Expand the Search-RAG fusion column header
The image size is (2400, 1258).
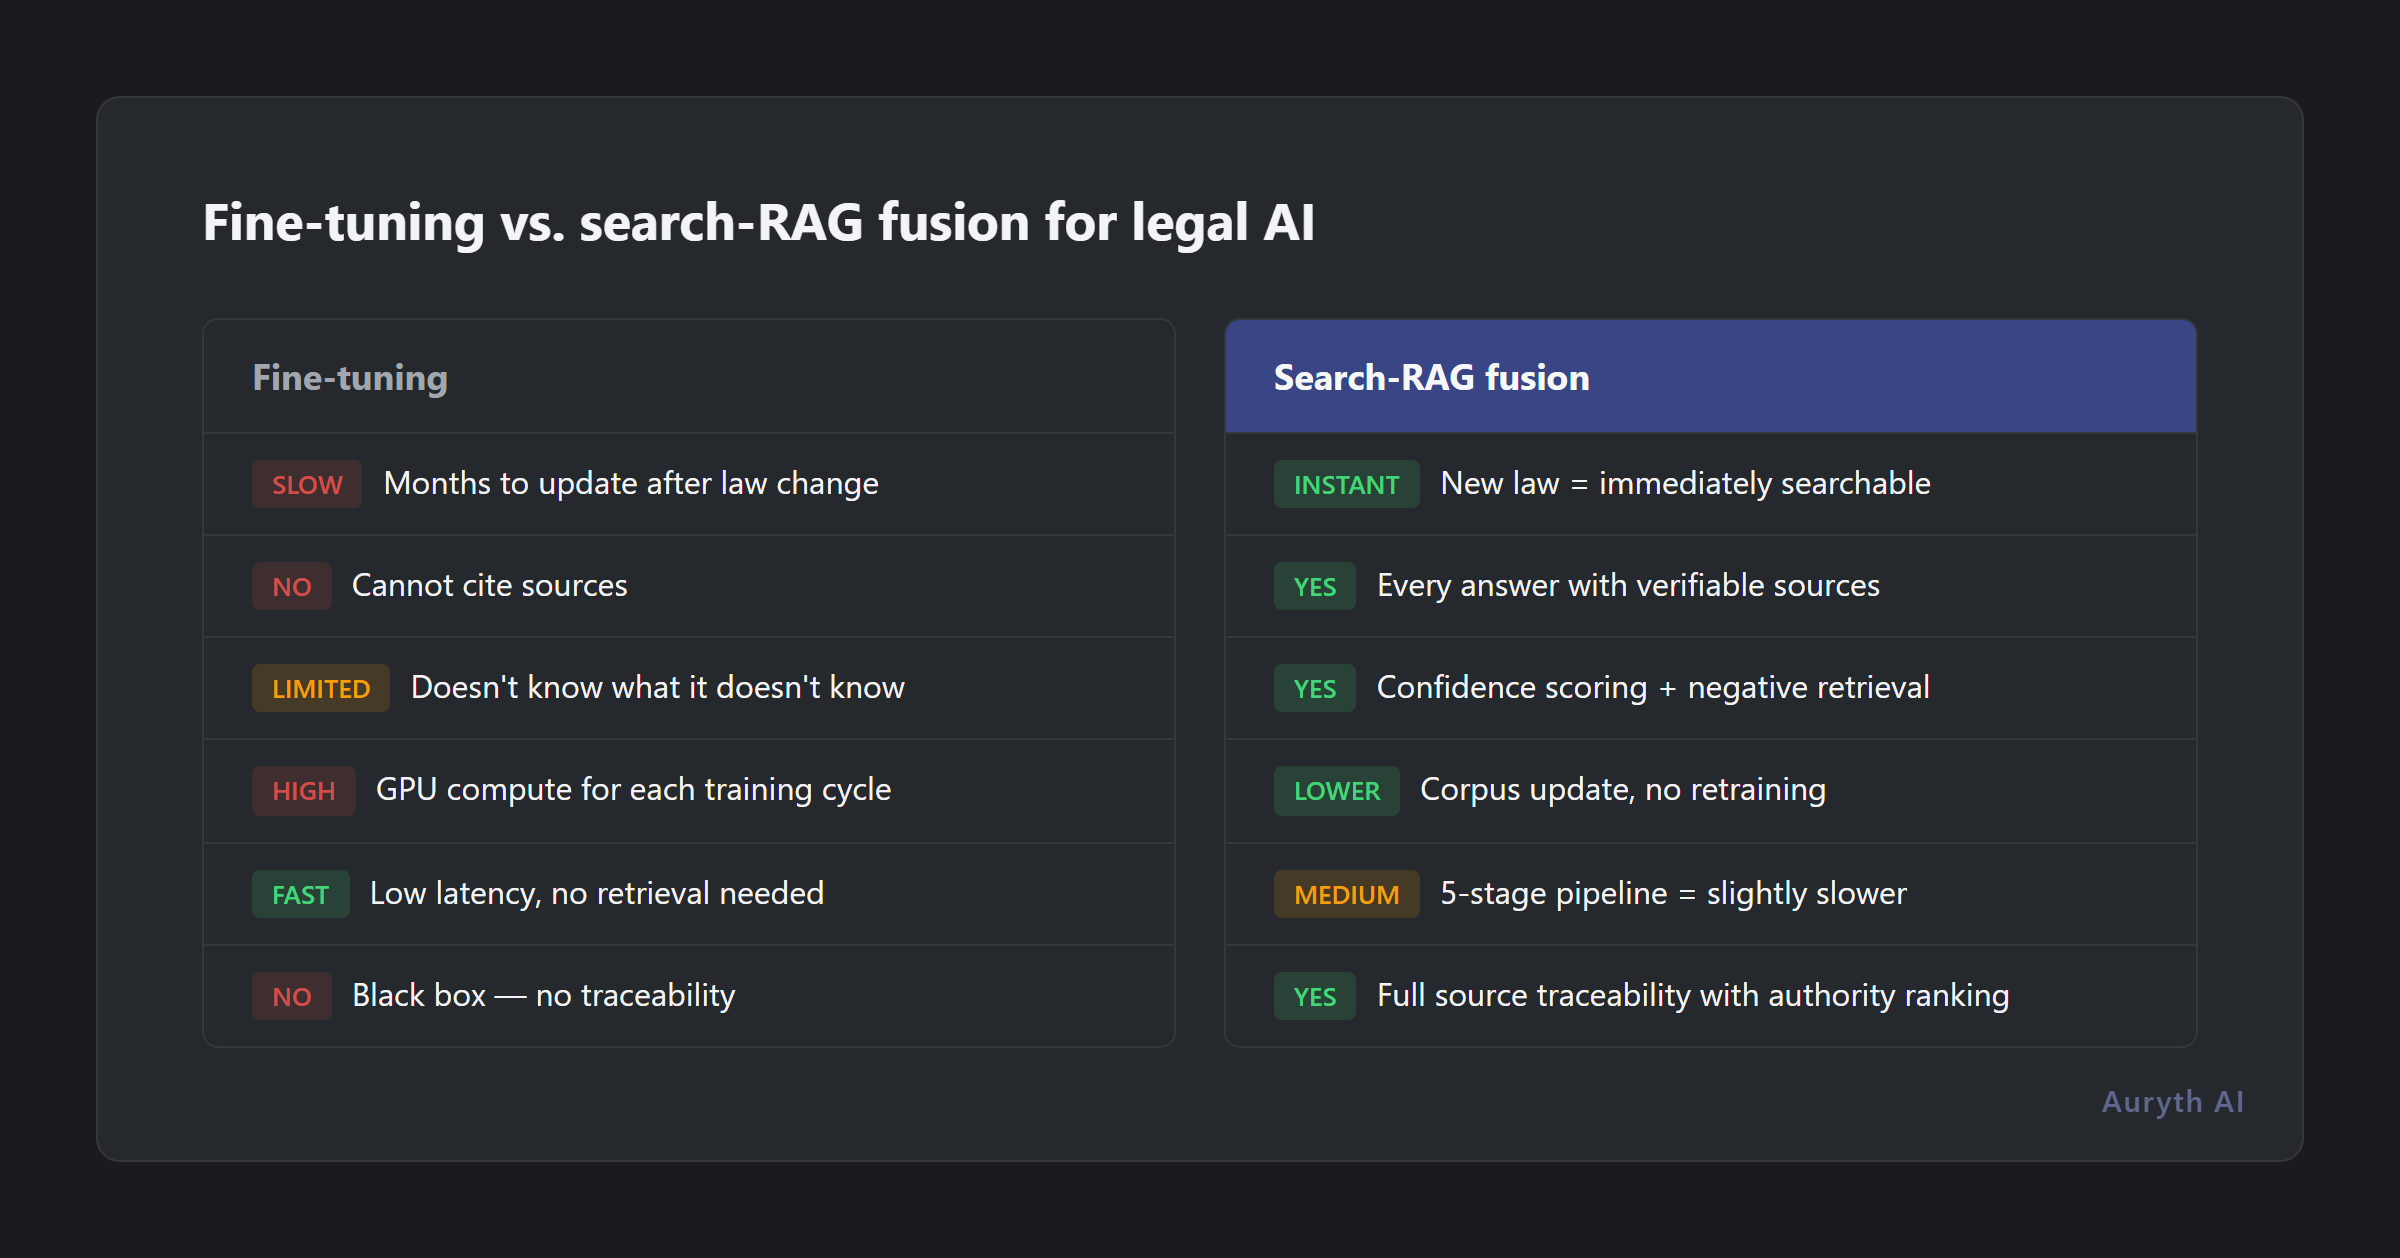1430,377
